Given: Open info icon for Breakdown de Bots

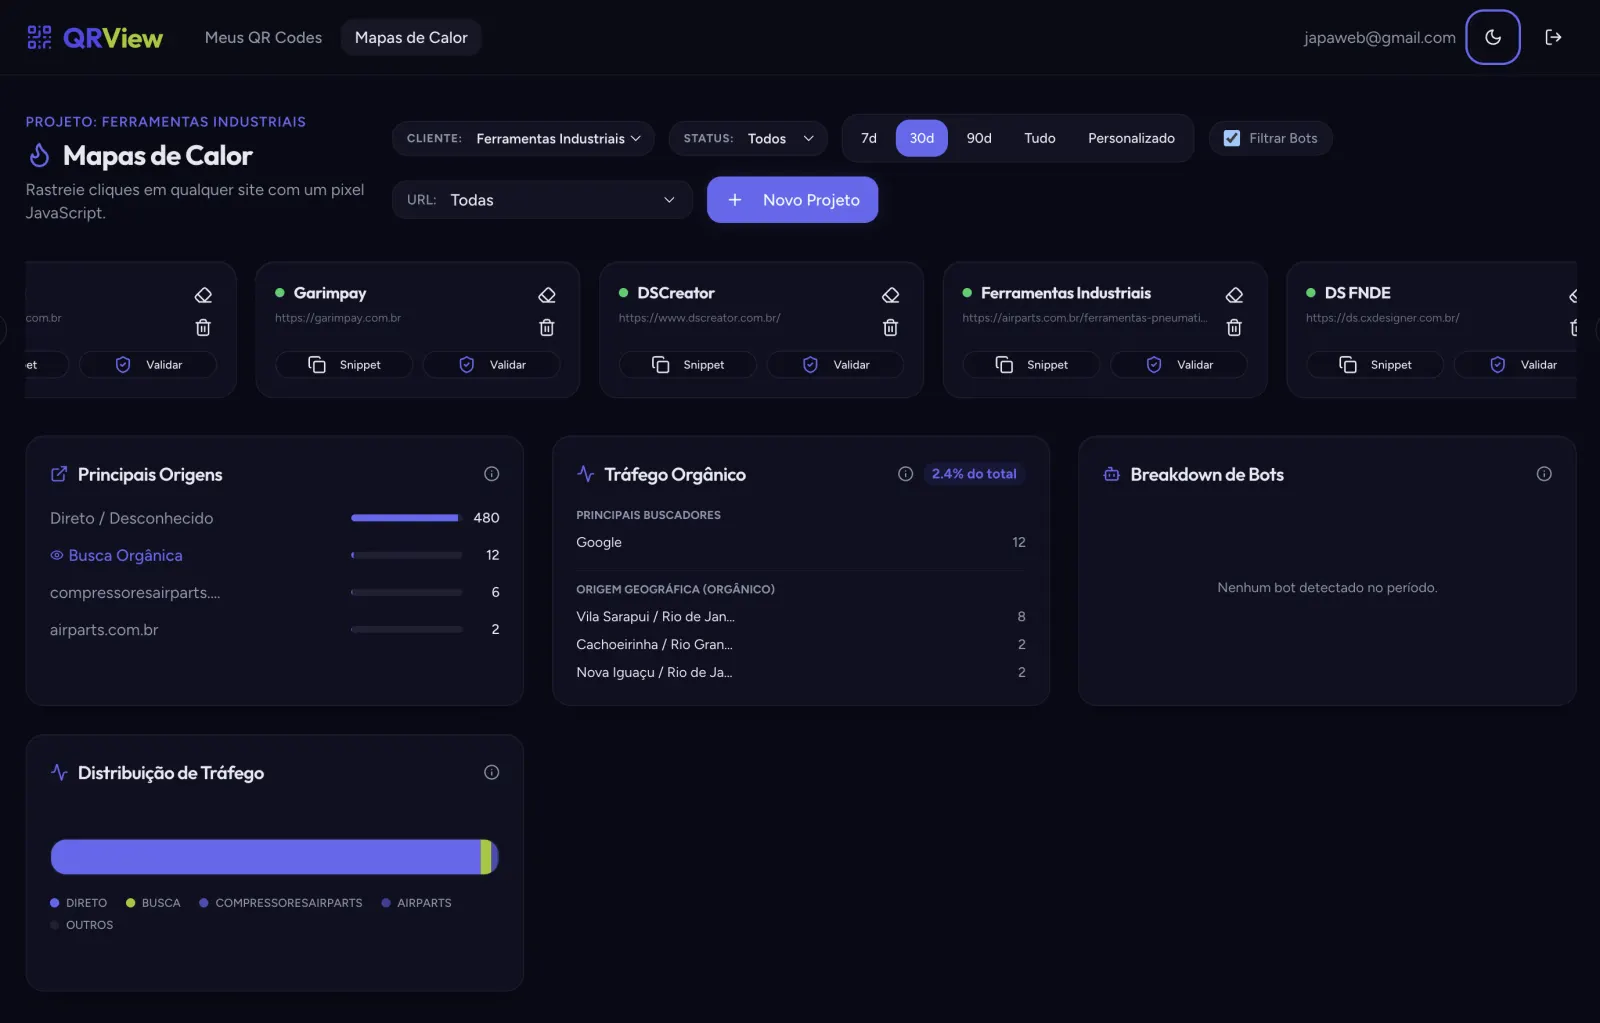Looking at the screenshot, I should point(1544,474).
